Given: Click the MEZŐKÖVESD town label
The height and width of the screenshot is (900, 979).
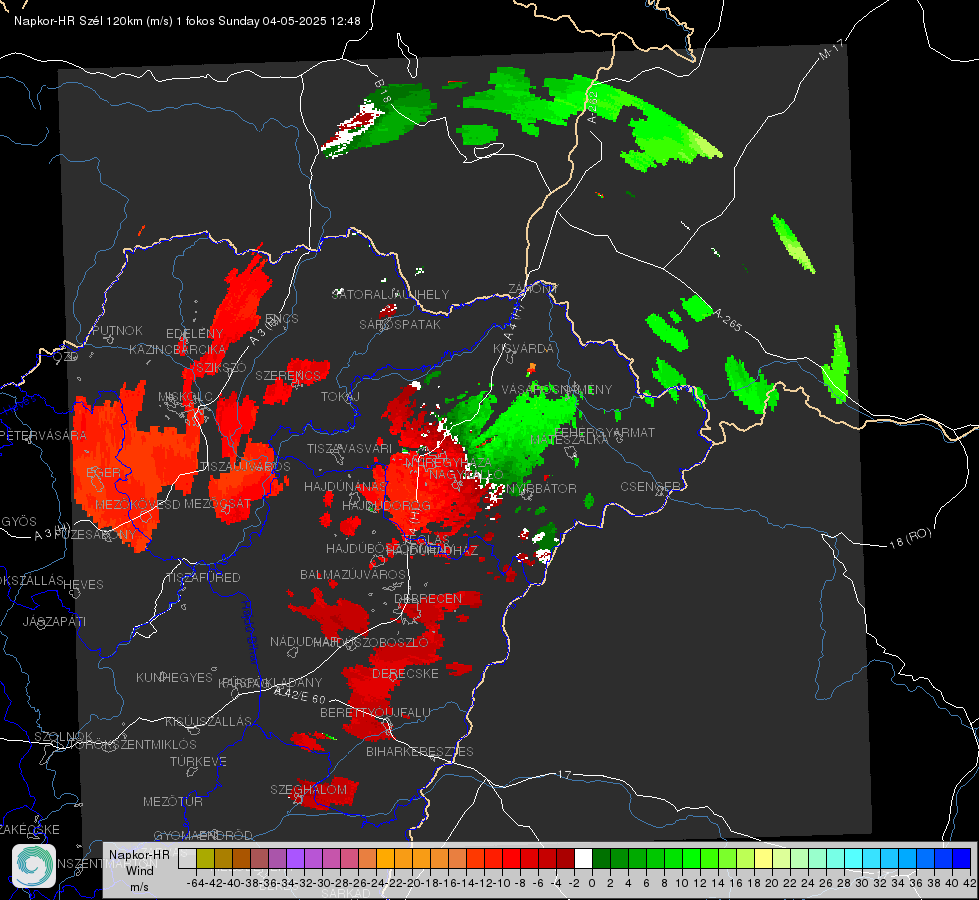Looking at the screenshot, I should coord(138,504).
